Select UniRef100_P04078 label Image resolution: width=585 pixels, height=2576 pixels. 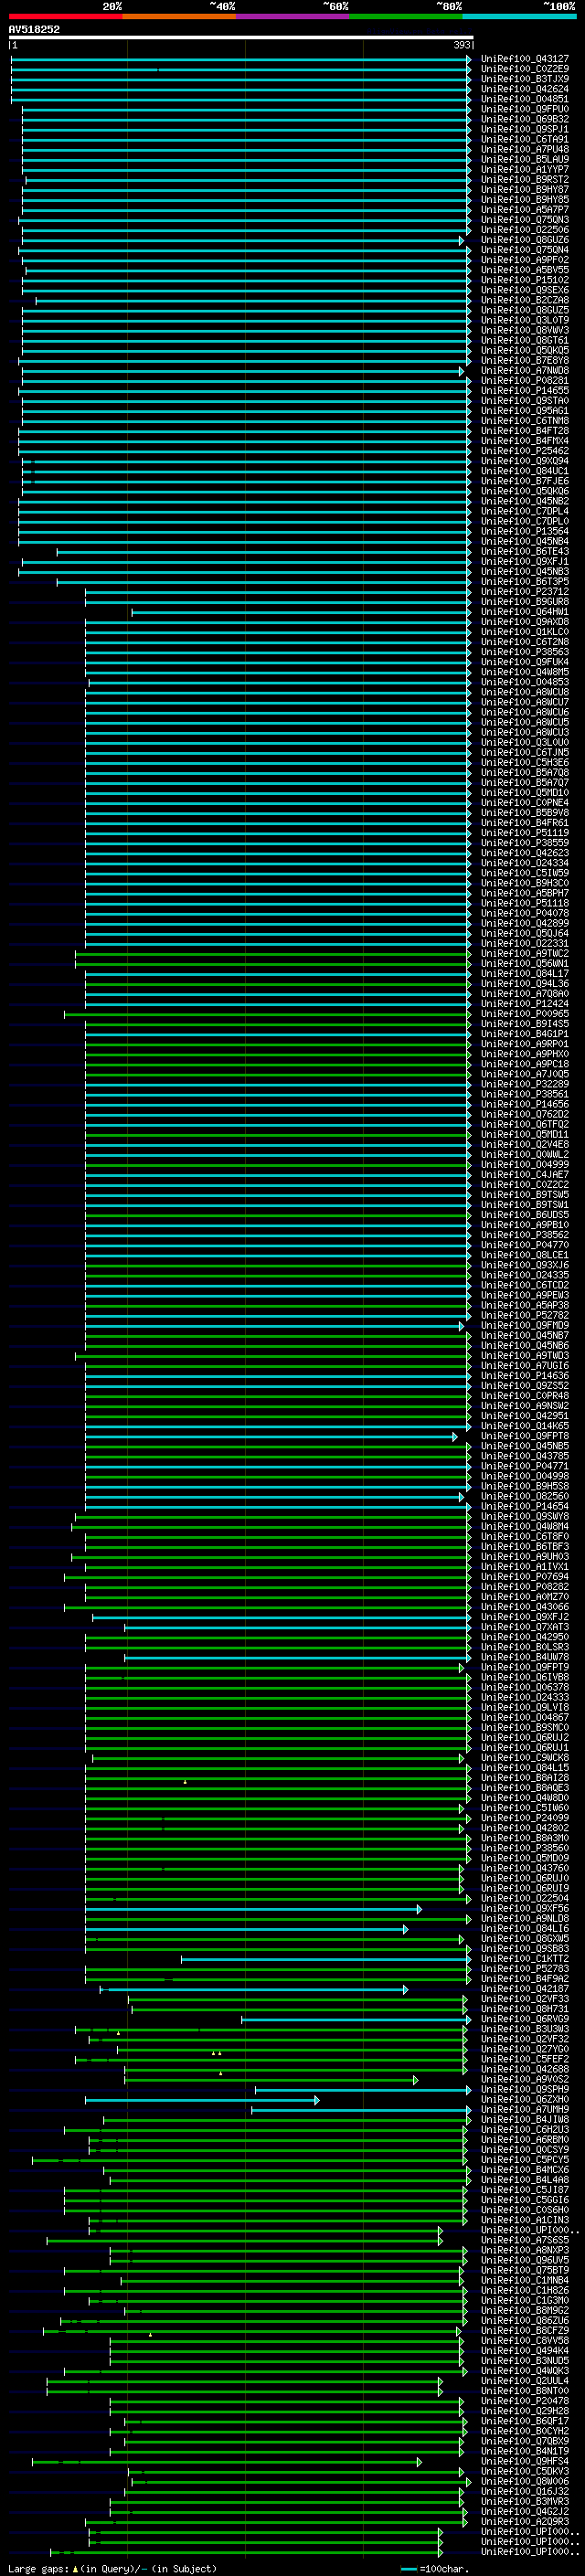(x=525, y=913)
